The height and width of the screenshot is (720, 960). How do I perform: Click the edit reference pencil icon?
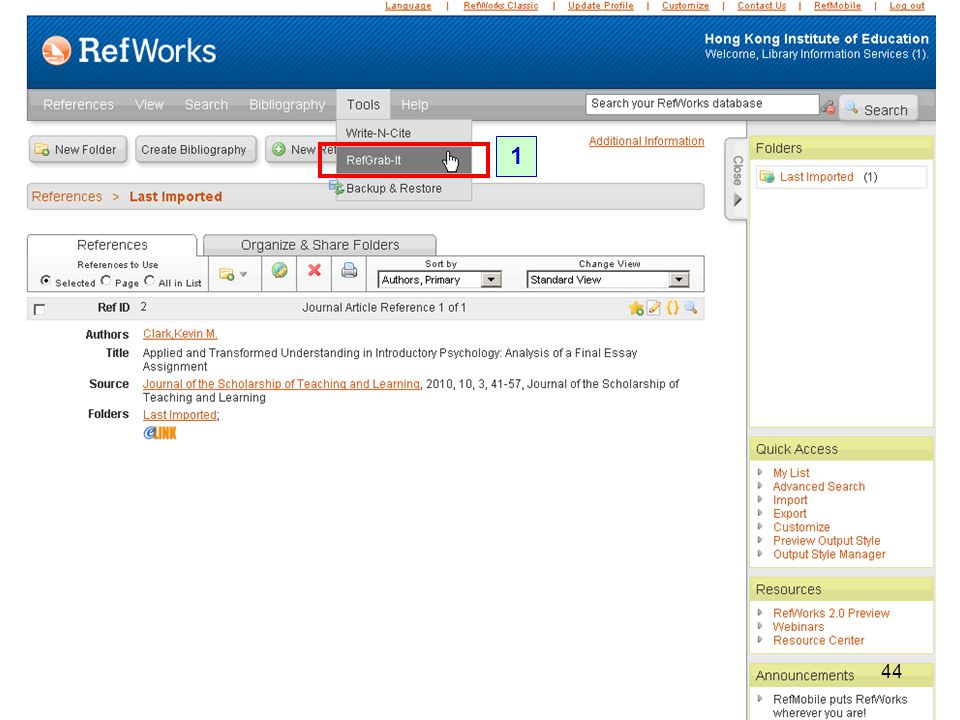[x=654, y=307]
